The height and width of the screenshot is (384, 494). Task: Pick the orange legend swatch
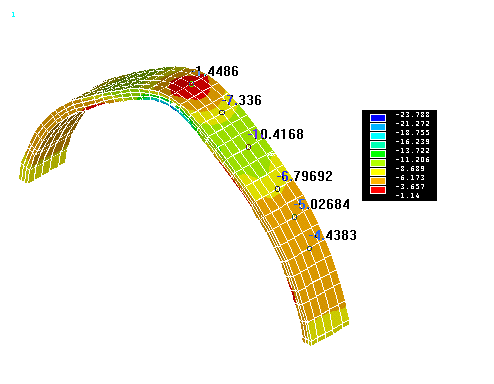click(378, 181)
